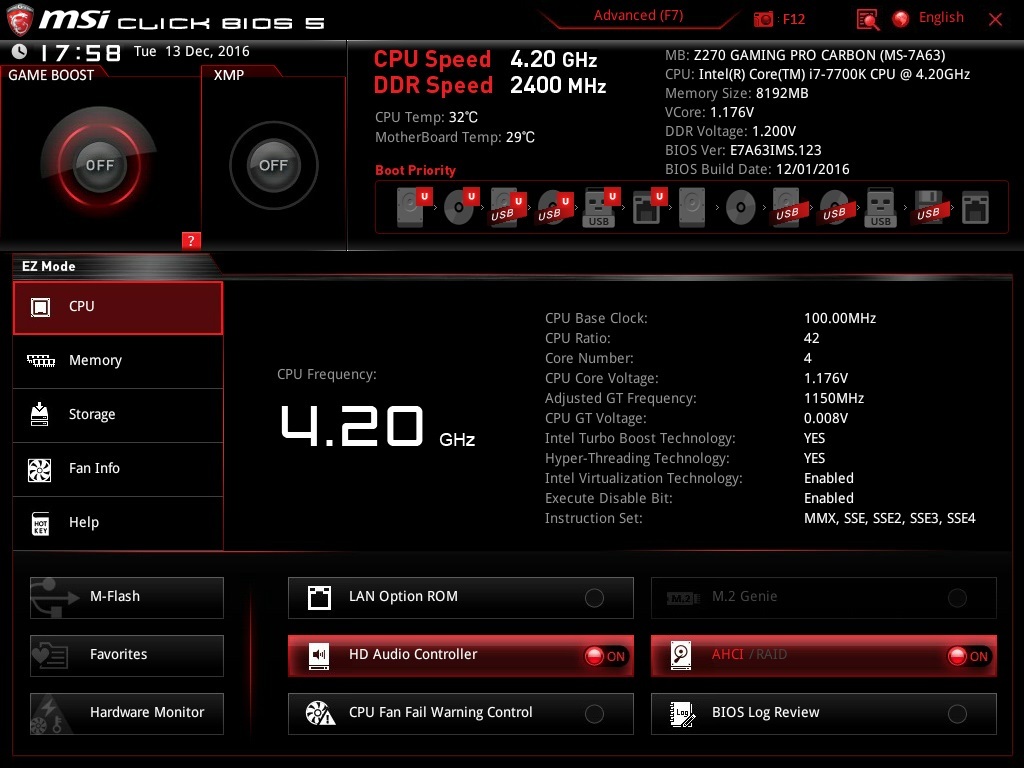This screenshot has width=1024, height=768.
Task: Click the red question mark help icon
Action: (191, 240)
